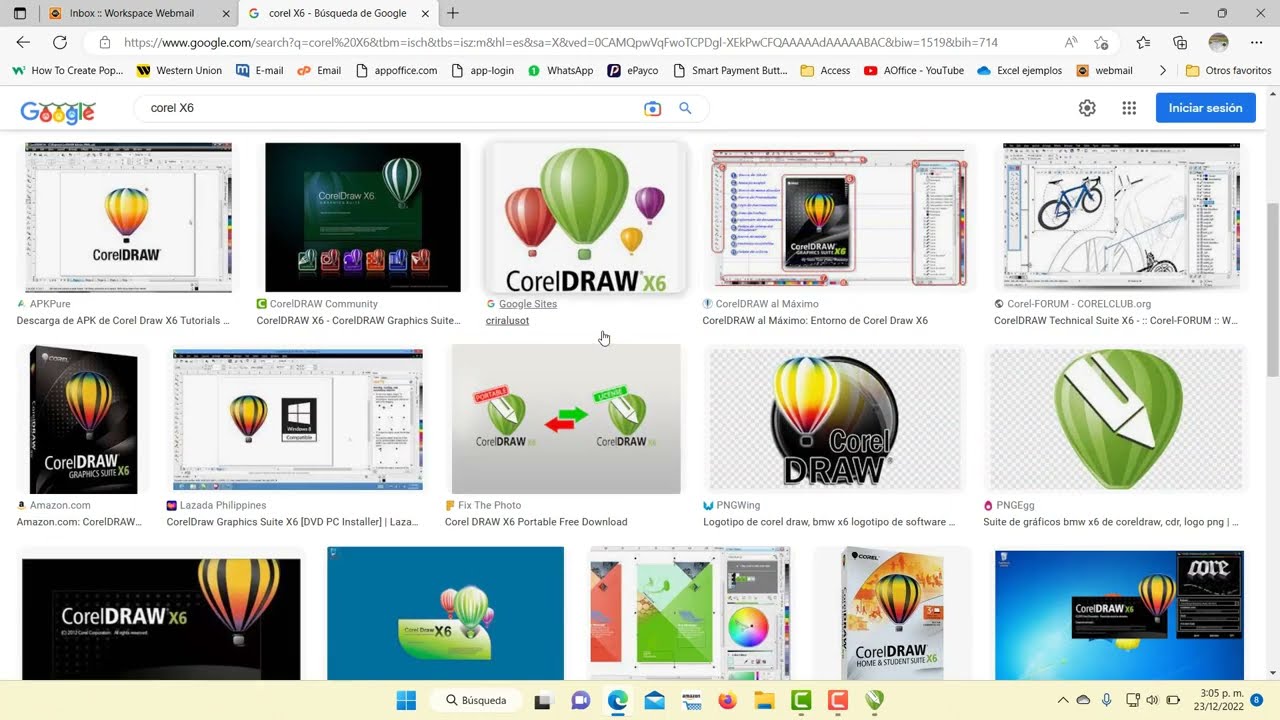Open the volume speaker tray icon
The width and height of the screenshot is (1280, 720).
[x=1152, y=700]
